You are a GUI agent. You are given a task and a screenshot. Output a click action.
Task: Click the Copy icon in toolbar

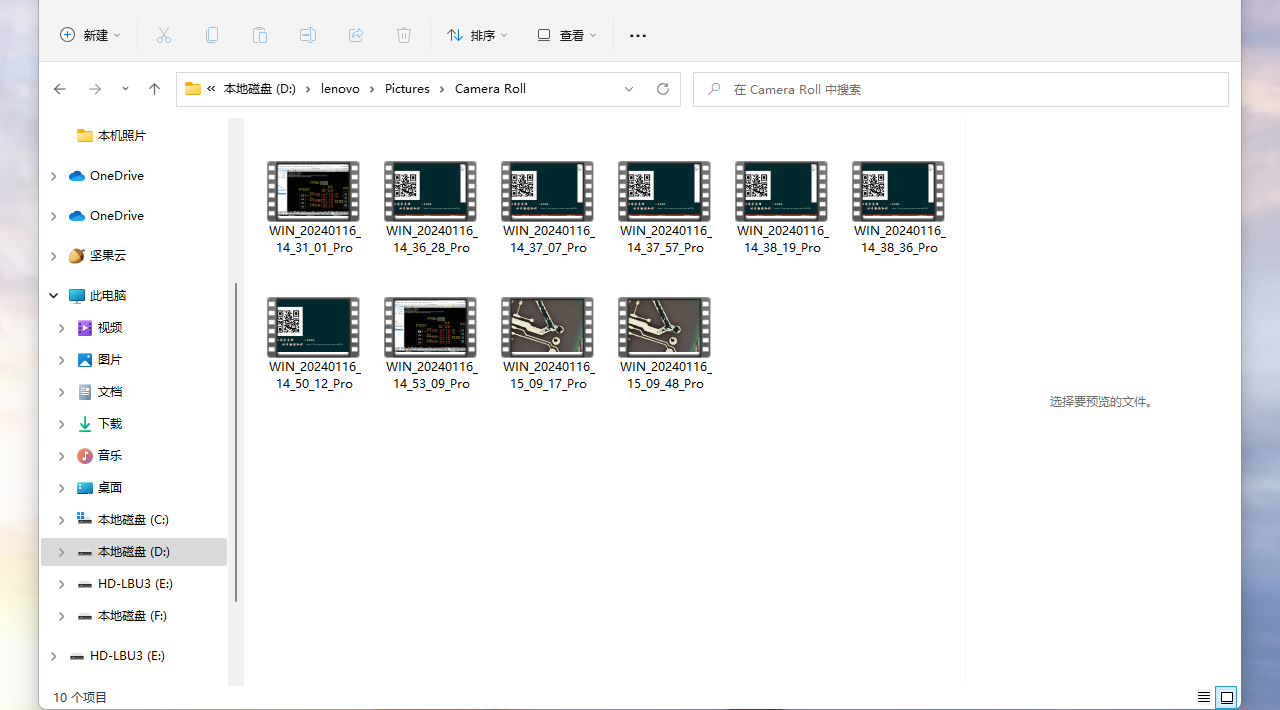[x=212, y=35]
